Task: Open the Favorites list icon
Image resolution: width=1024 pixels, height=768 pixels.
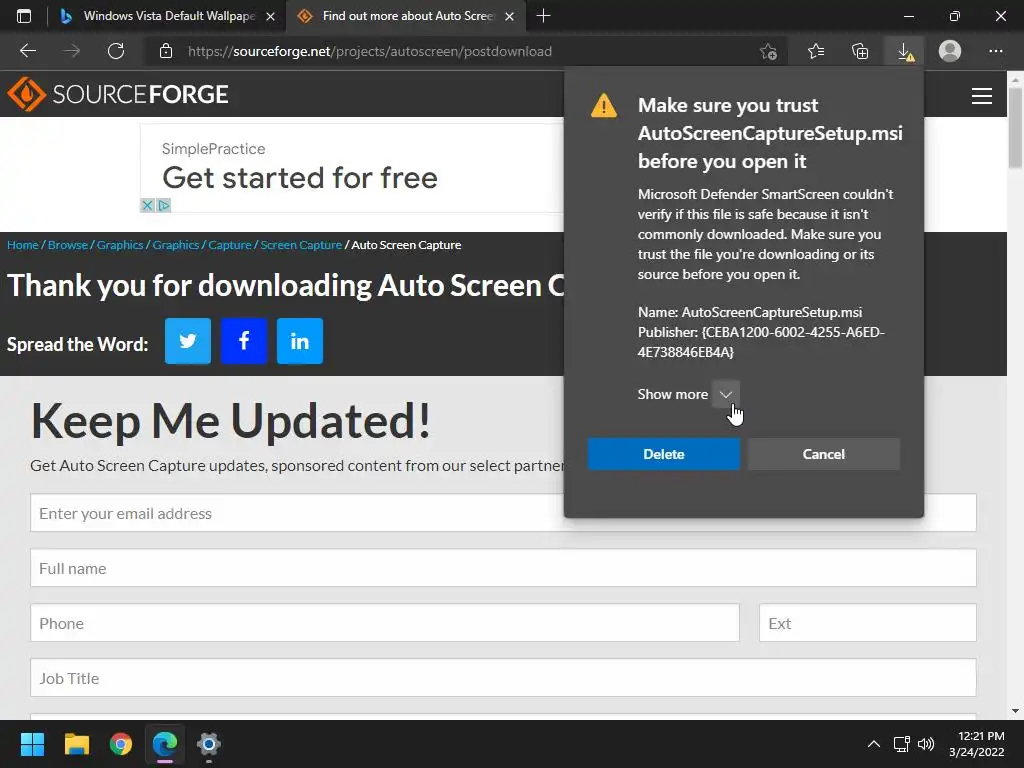Action: pos(816,51)
